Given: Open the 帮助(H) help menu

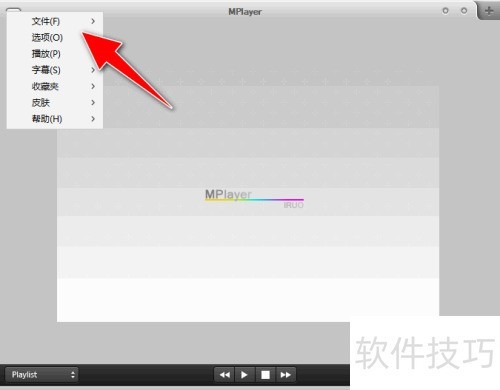Looking at the screenshot, I should [x=55, y=119].
